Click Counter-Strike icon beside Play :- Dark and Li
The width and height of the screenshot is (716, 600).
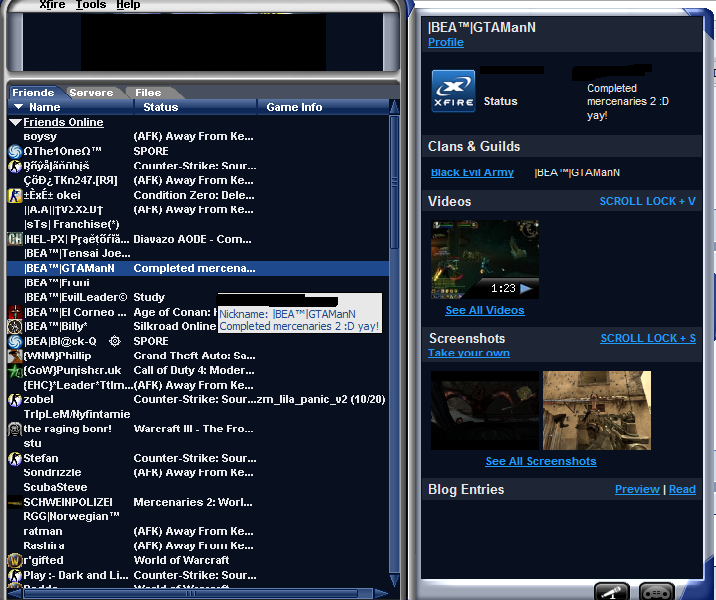click(x=15, y=575)
